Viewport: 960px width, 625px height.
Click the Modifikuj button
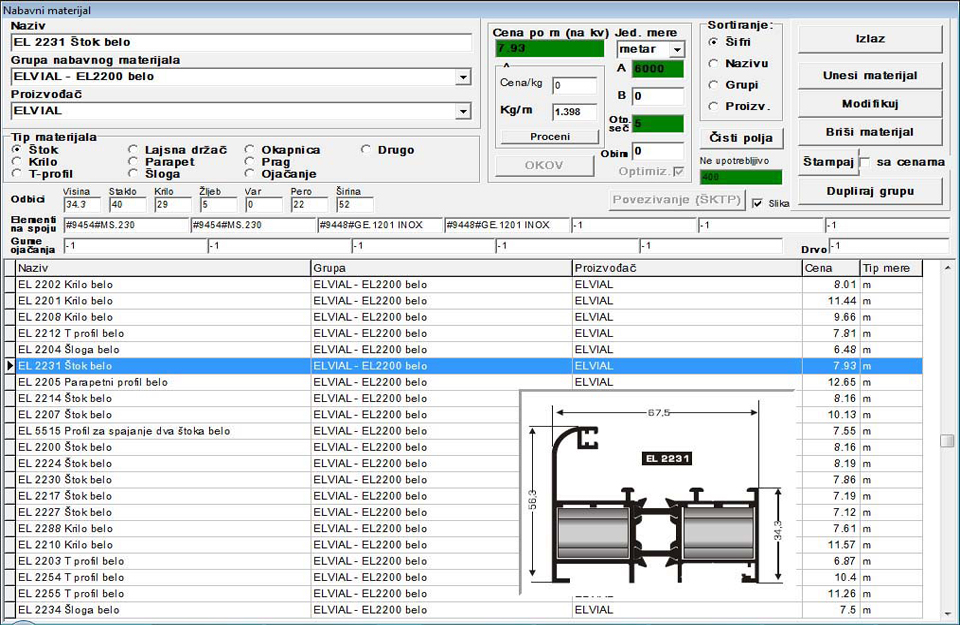tap(870, 104)
